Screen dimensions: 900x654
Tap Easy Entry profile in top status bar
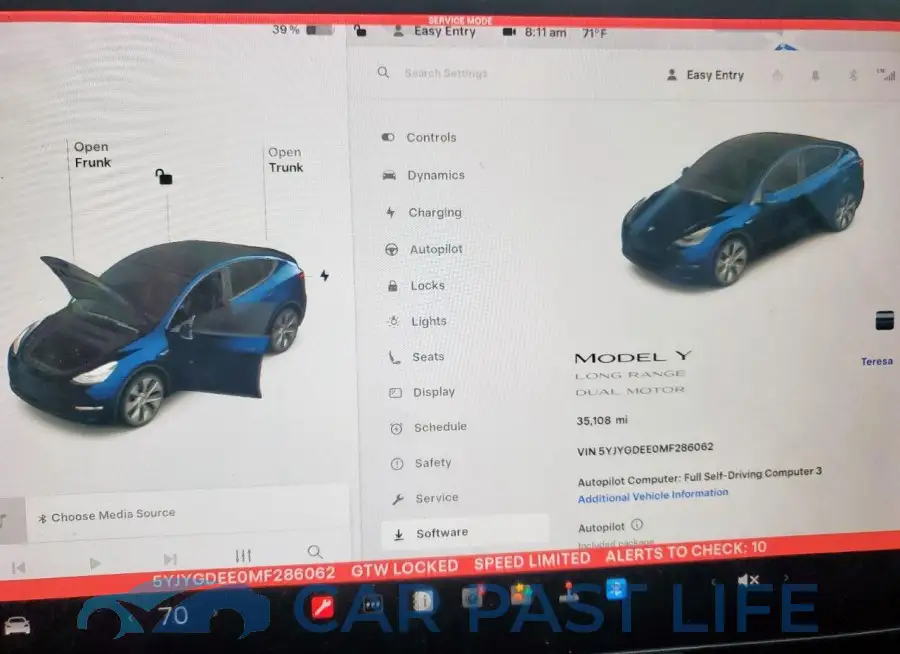tap(435, 32)
